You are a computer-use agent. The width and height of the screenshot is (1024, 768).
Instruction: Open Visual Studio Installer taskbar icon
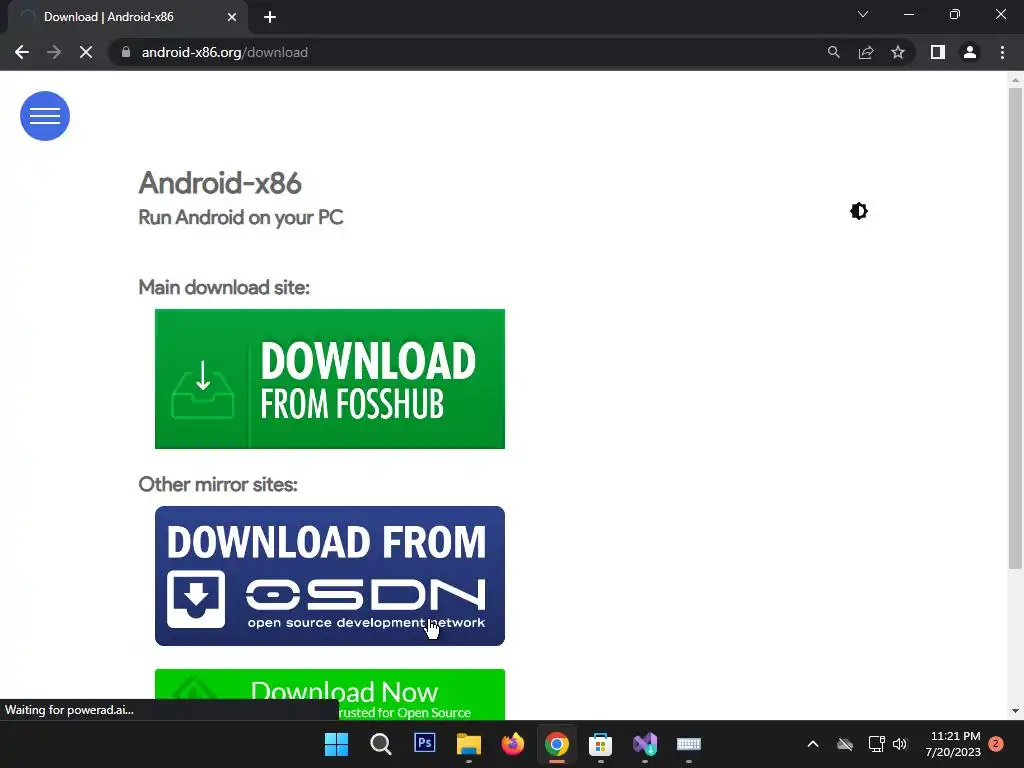pyautogui.click(x=645, y=744)
